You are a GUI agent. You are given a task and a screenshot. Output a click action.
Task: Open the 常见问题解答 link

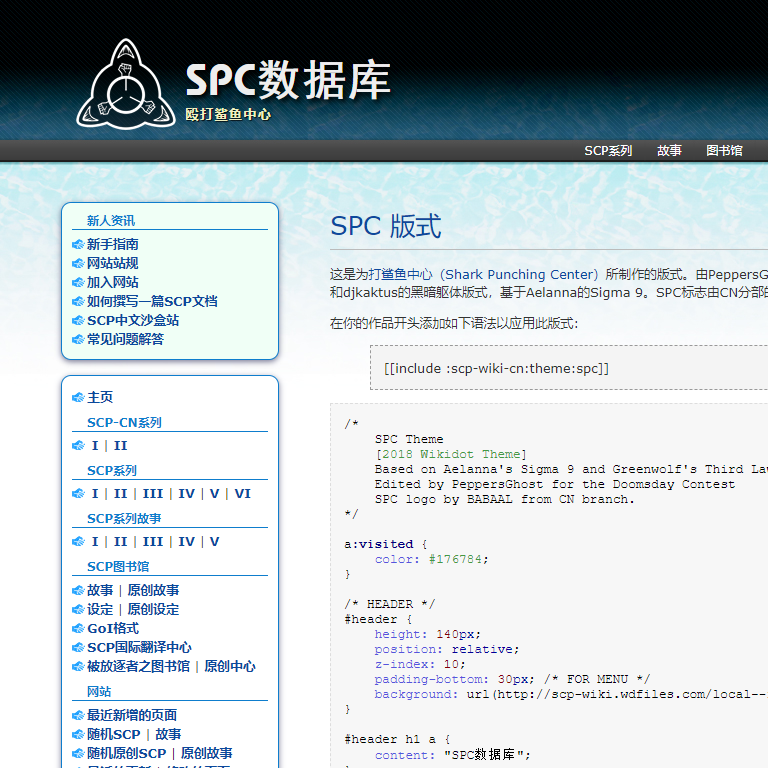pyautogui.click(x=125, y=339)
